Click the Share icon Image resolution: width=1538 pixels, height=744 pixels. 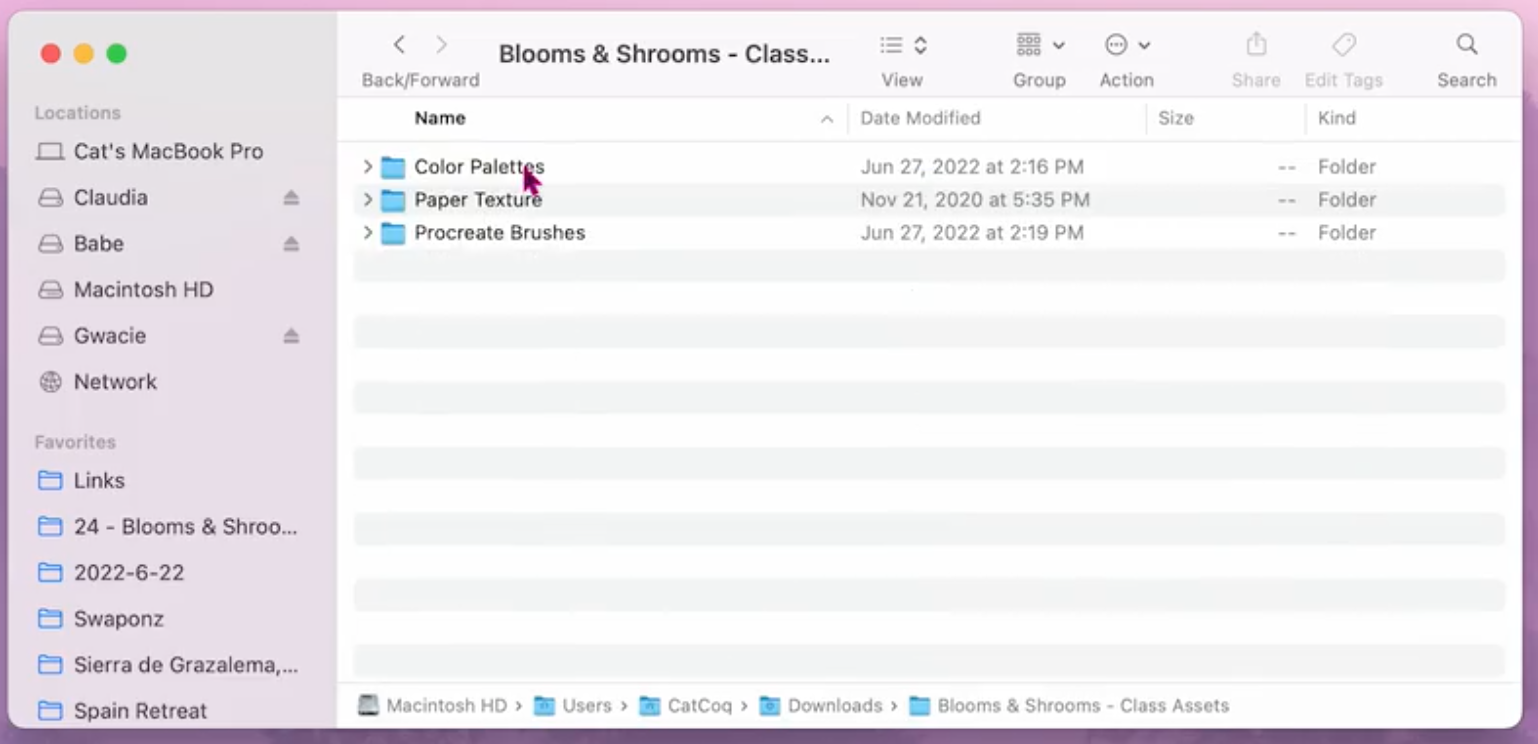(x=1255, y=44)
